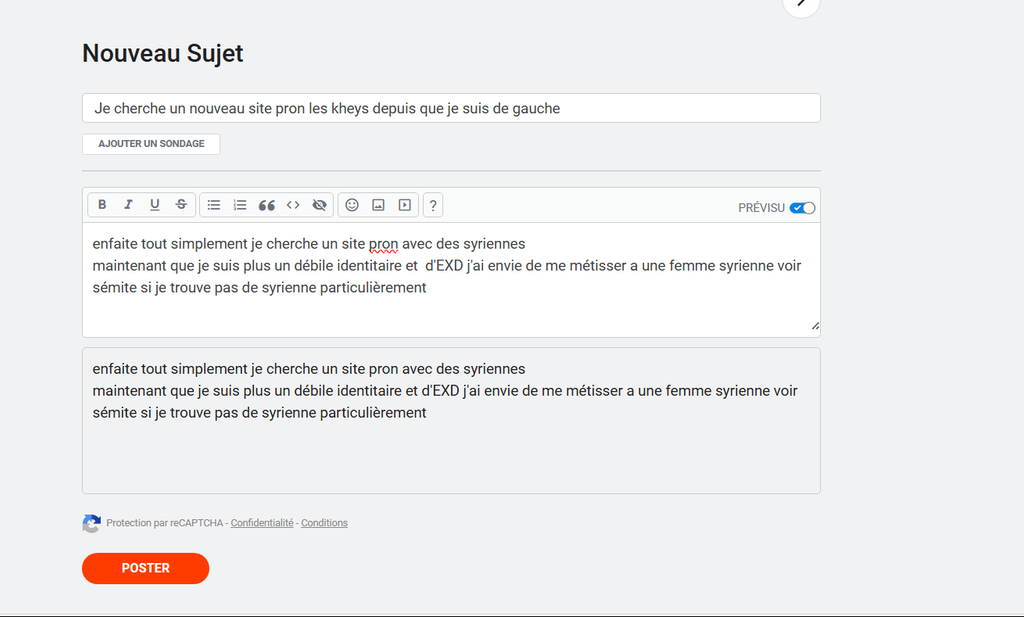Insert a code block
1024x617 pixels.
point(293,205)
